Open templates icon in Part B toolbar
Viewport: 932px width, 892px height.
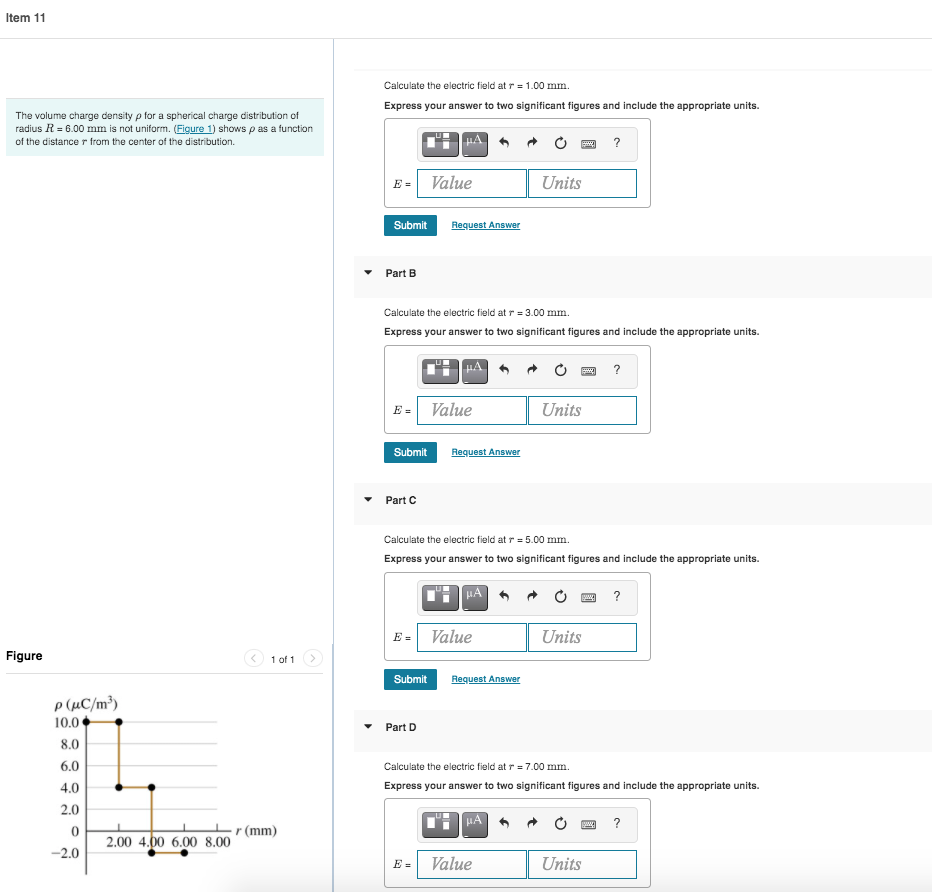coord(440,371)
